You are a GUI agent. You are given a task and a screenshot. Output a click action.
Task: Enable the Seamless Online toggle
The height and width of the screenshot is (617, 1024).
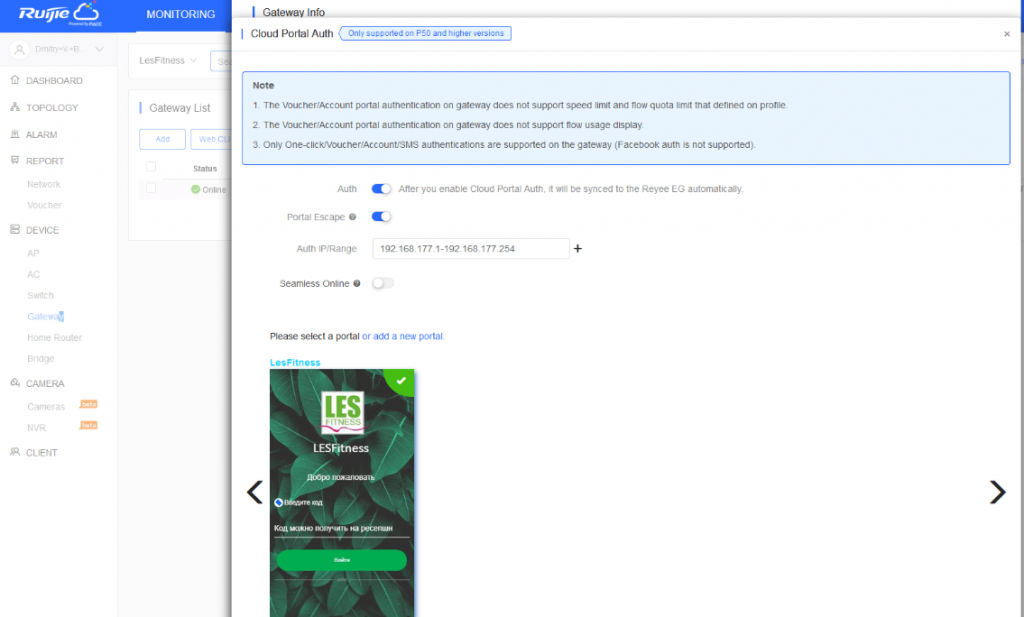tap(382, 283)
